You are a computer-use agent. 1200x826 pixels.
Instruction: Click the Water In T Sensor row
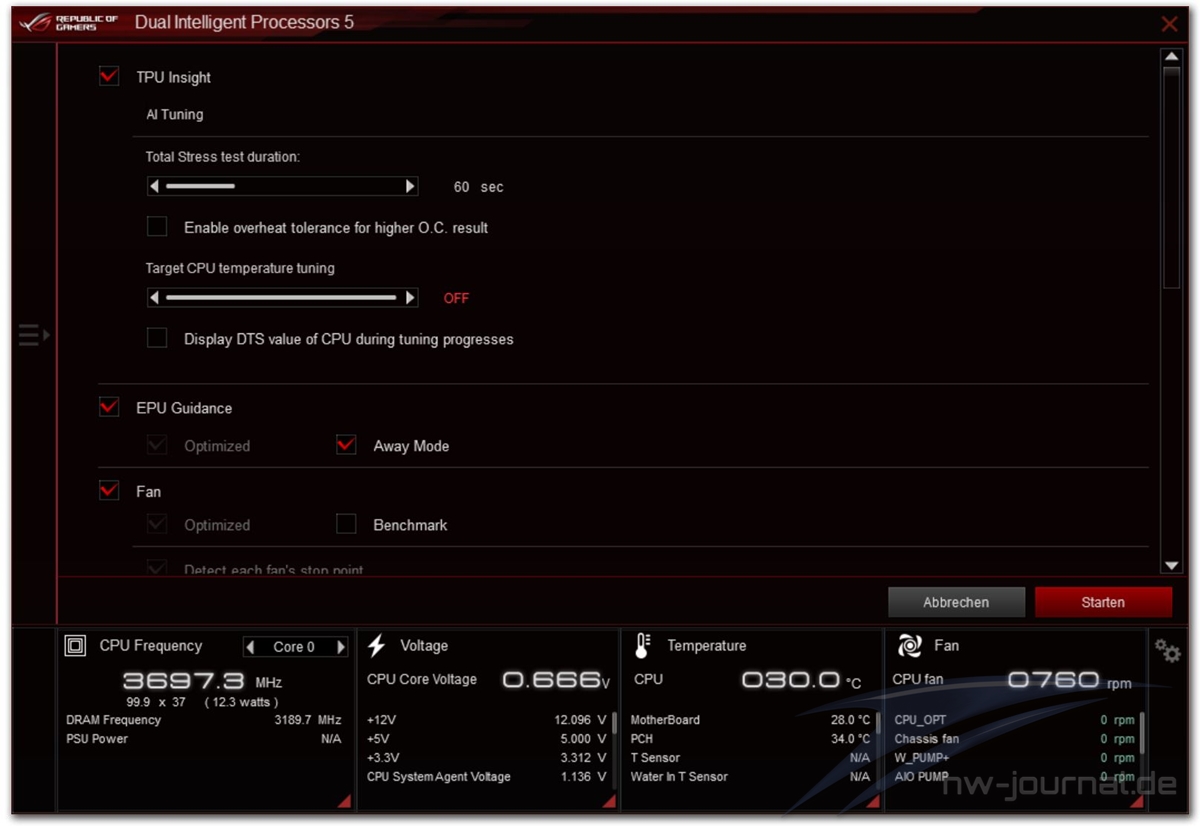pos(750,777)
